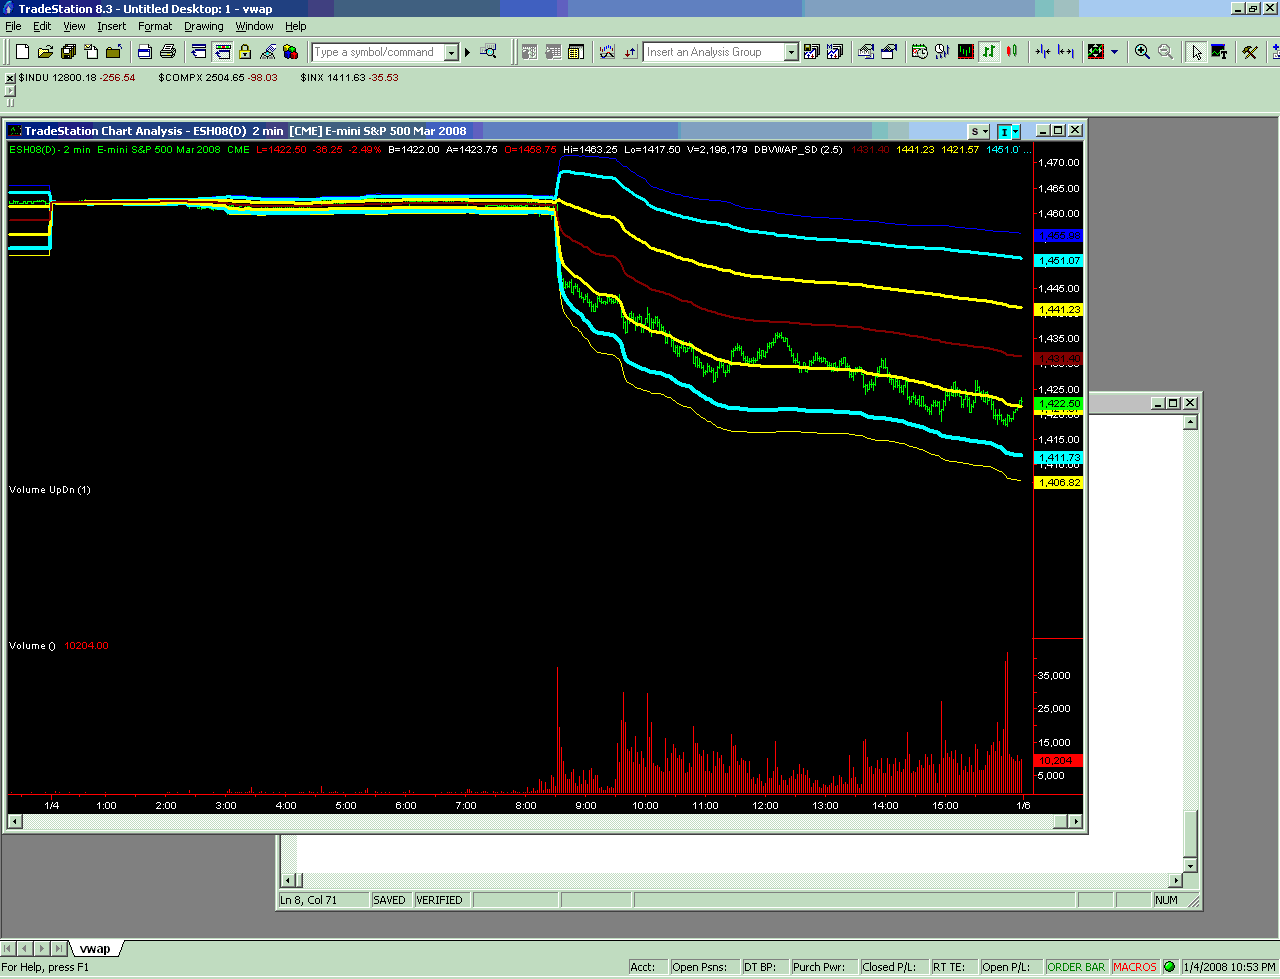Viewport: 1280px width, 979px height.
Task: Open the Insert an Analysis Group dropdown
Action: click(x=791, y=52)
